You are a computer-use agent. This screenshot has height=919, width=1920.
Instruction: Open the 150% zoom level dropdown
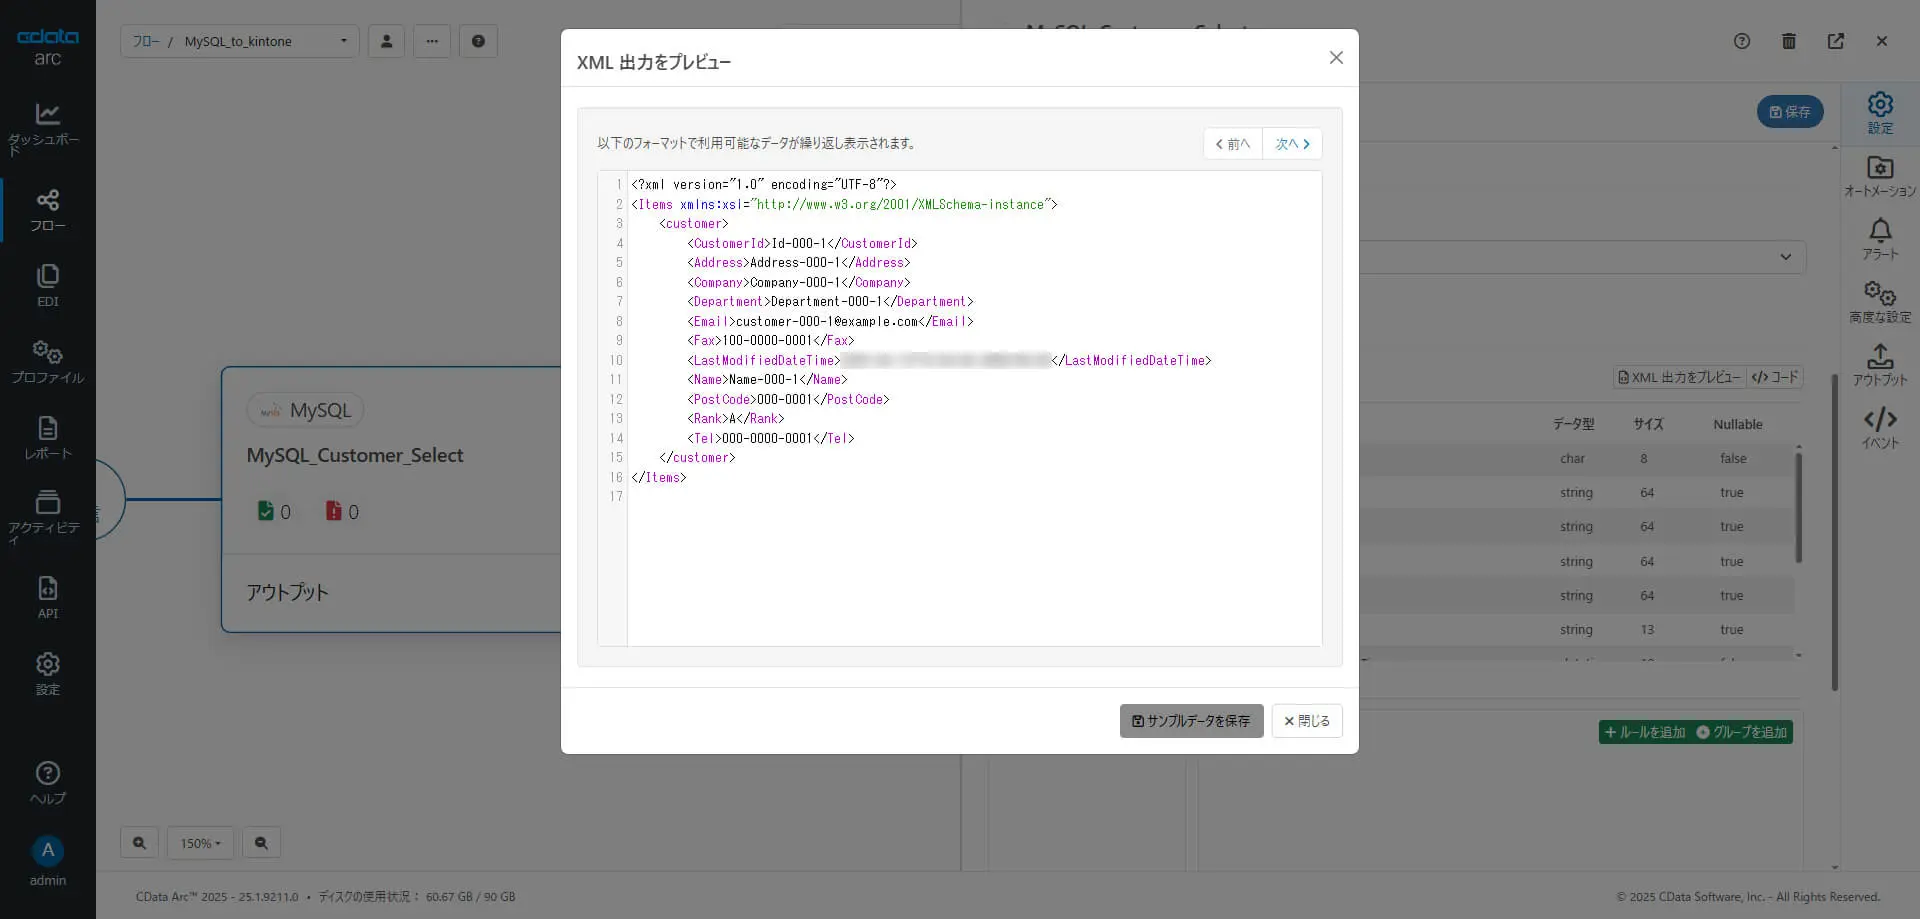200,843
